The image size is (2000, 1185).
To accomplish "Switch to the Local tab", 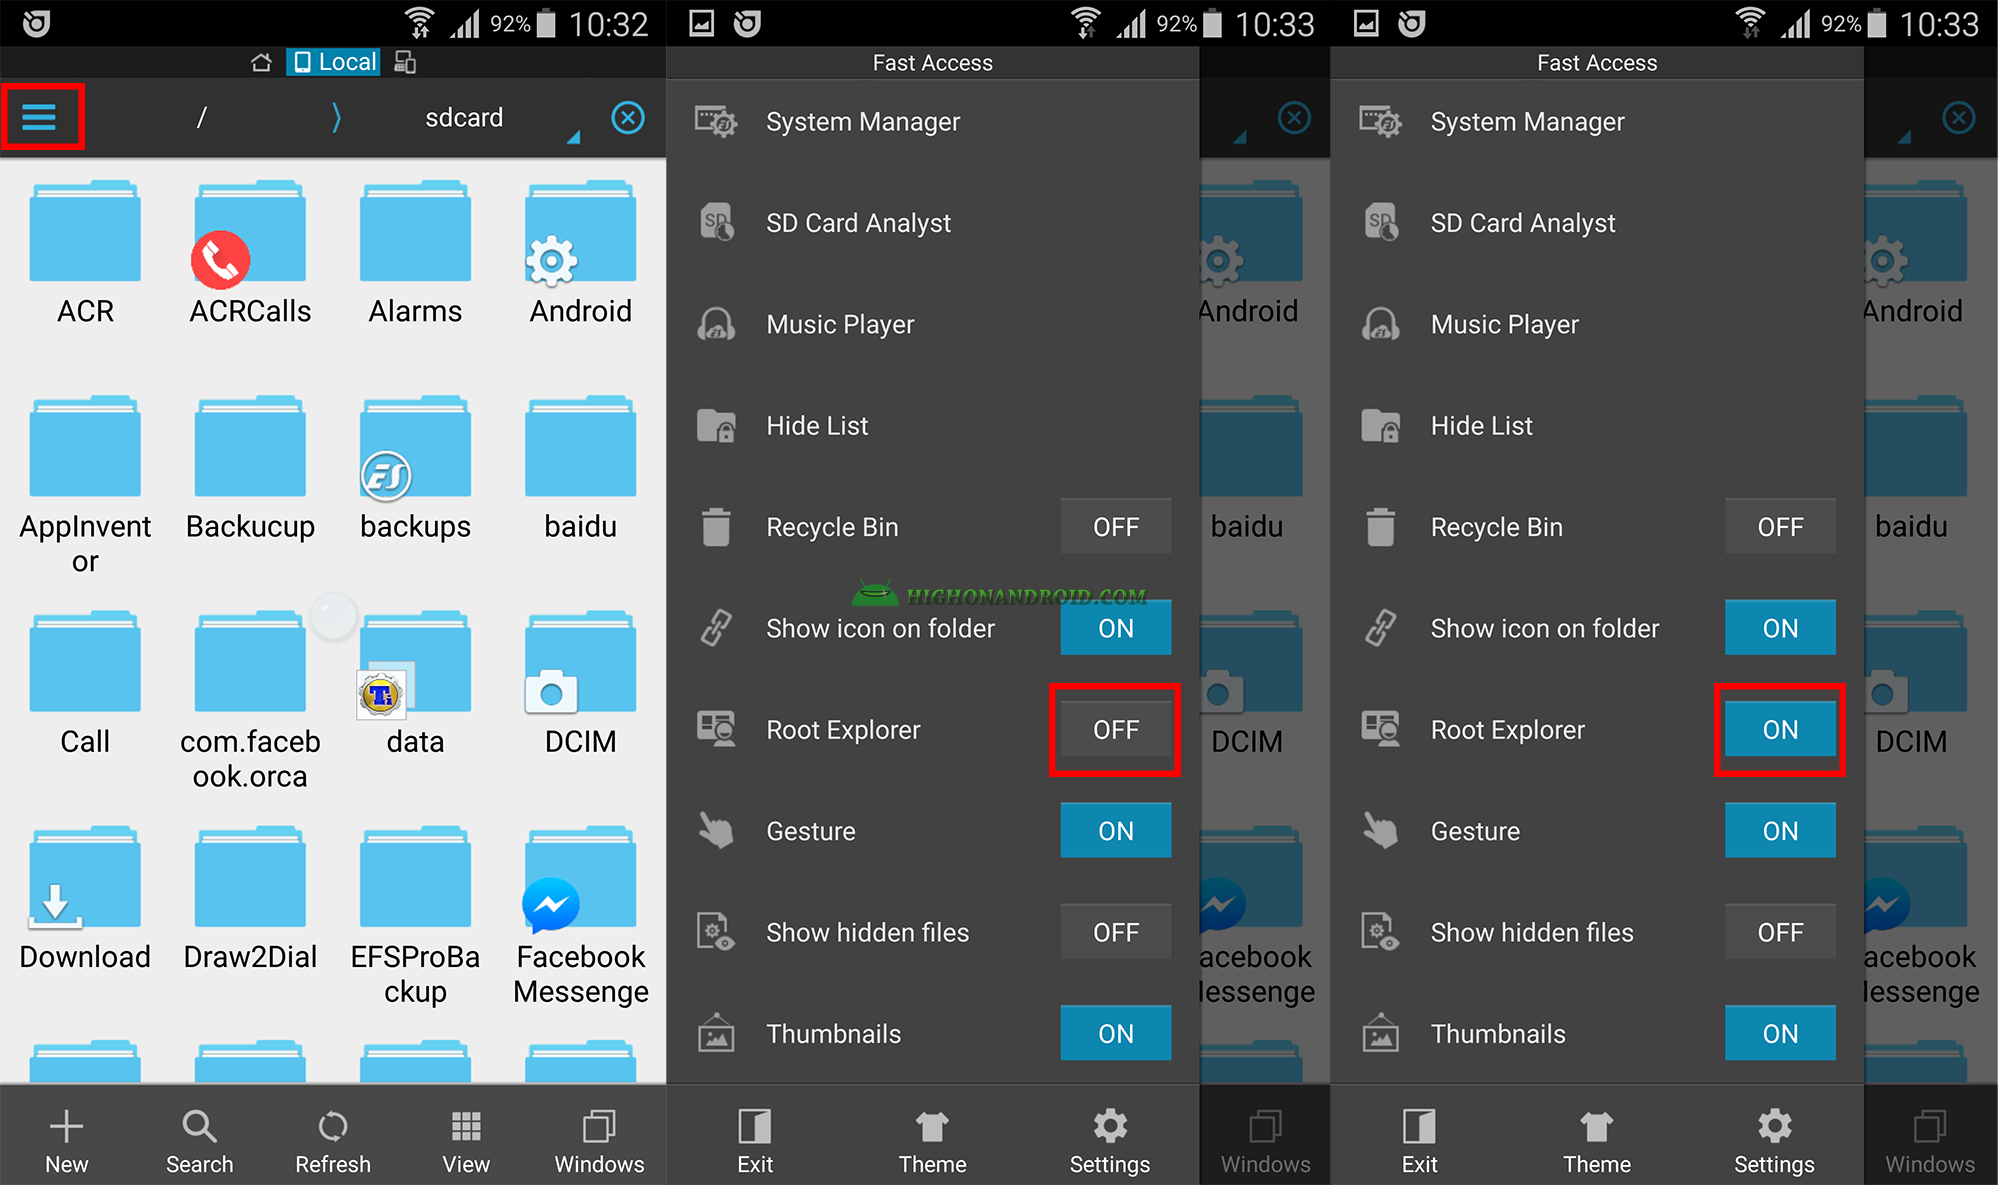I will click(x=334, y=62).
